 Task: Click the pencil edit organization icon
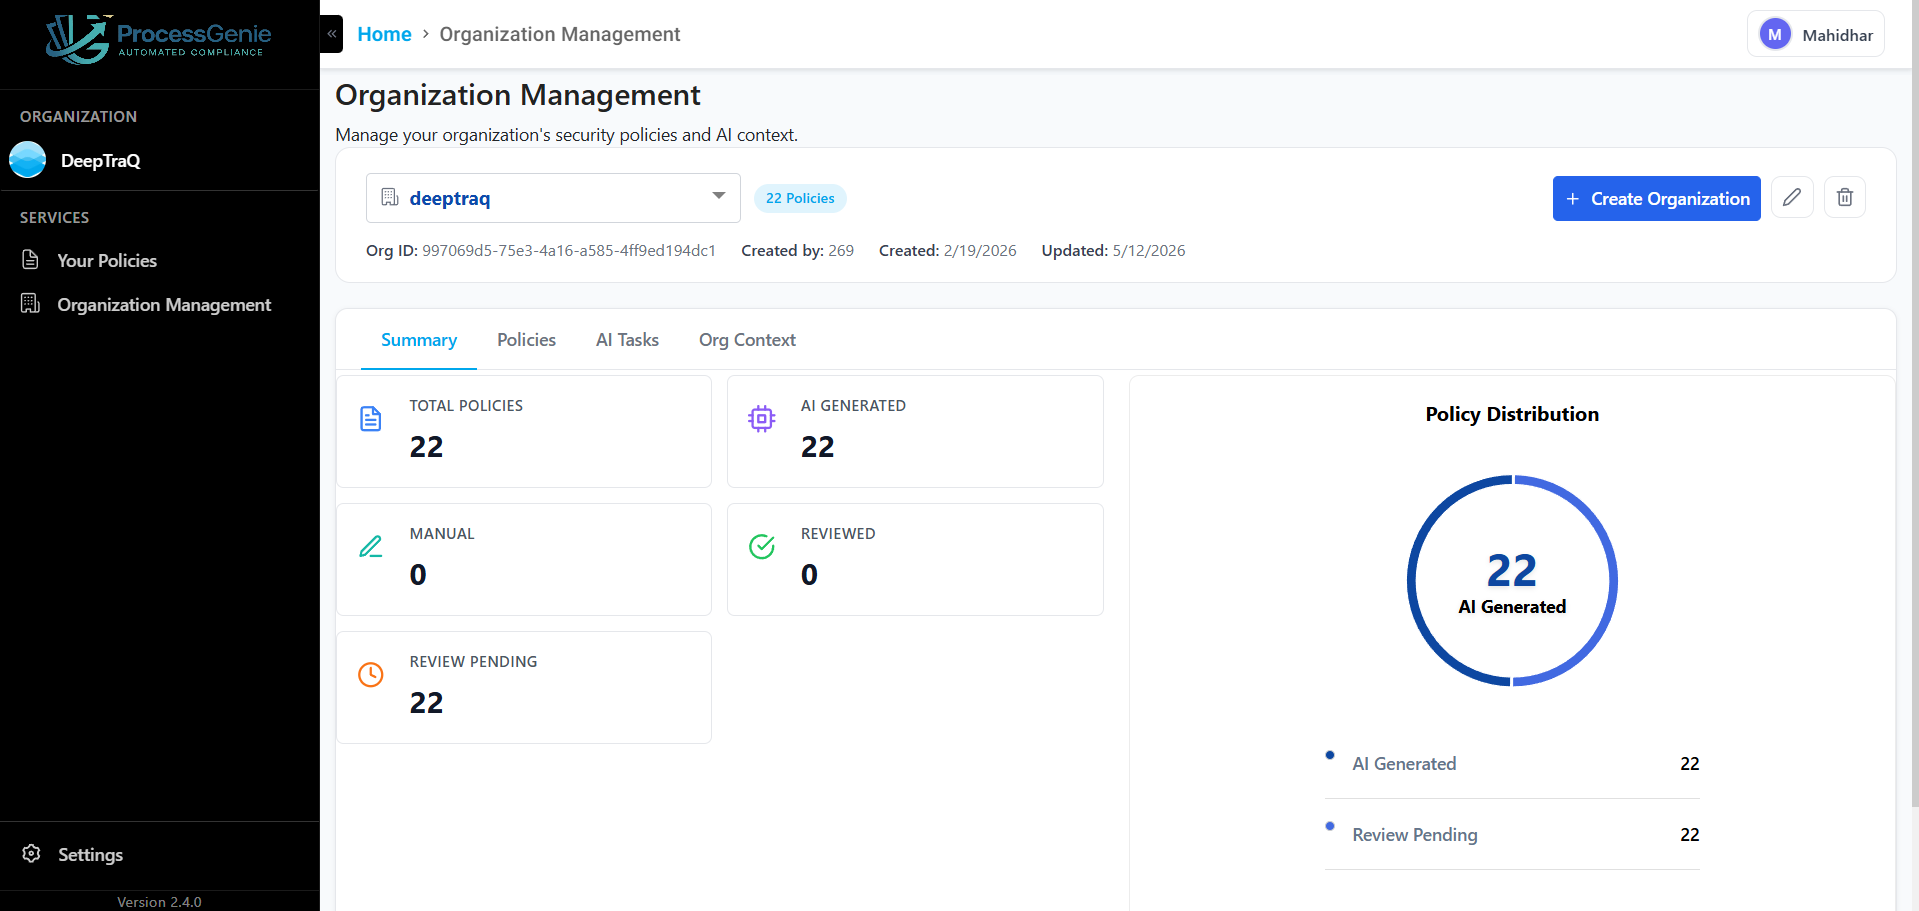tap(1792, 197)
